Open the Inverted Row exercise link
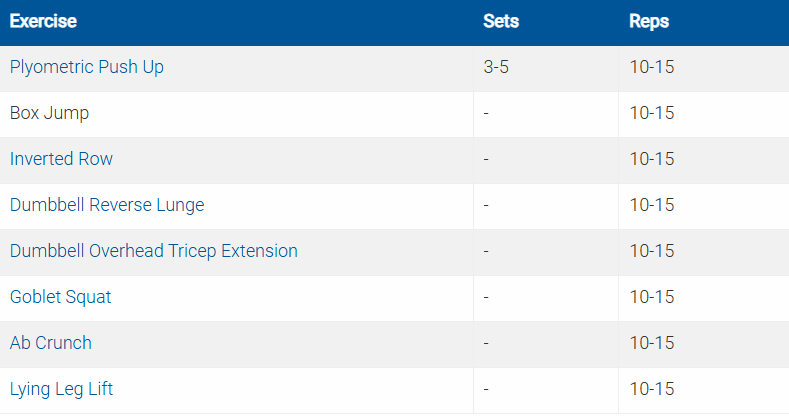 (61, 159)
